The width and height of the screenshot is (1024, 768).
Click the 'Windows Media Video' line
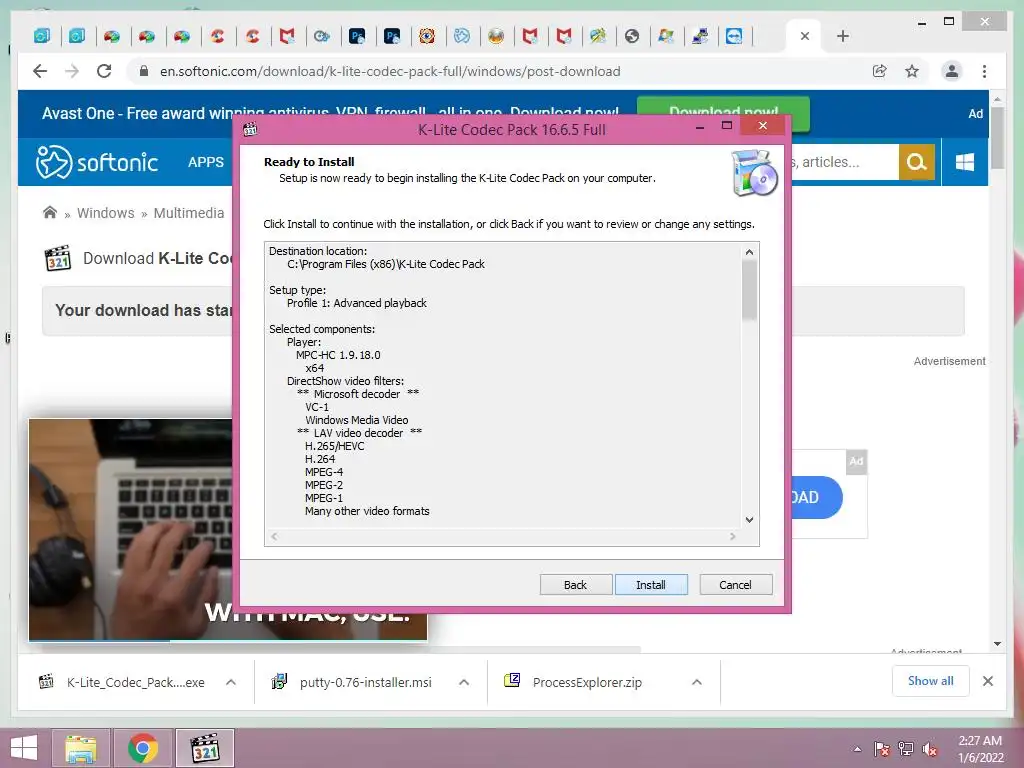(357, 420)
